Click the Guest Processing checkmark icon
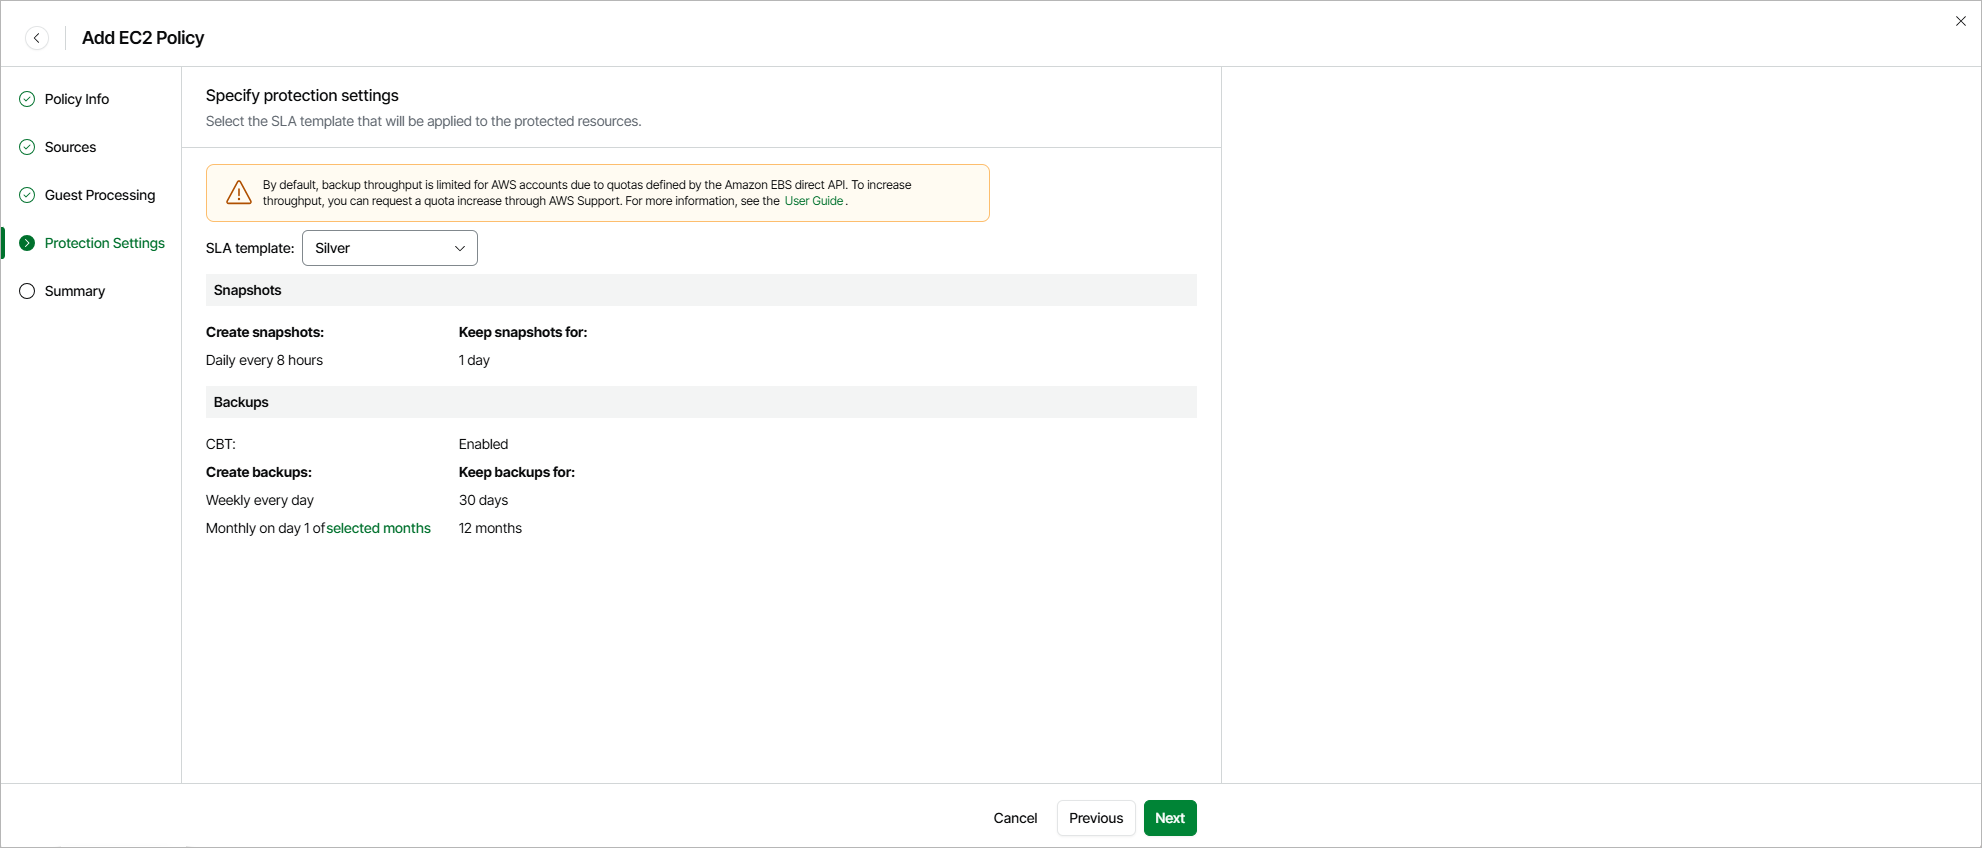The image size is (1982, 848). pyautogui.click(x=27, y=195)
